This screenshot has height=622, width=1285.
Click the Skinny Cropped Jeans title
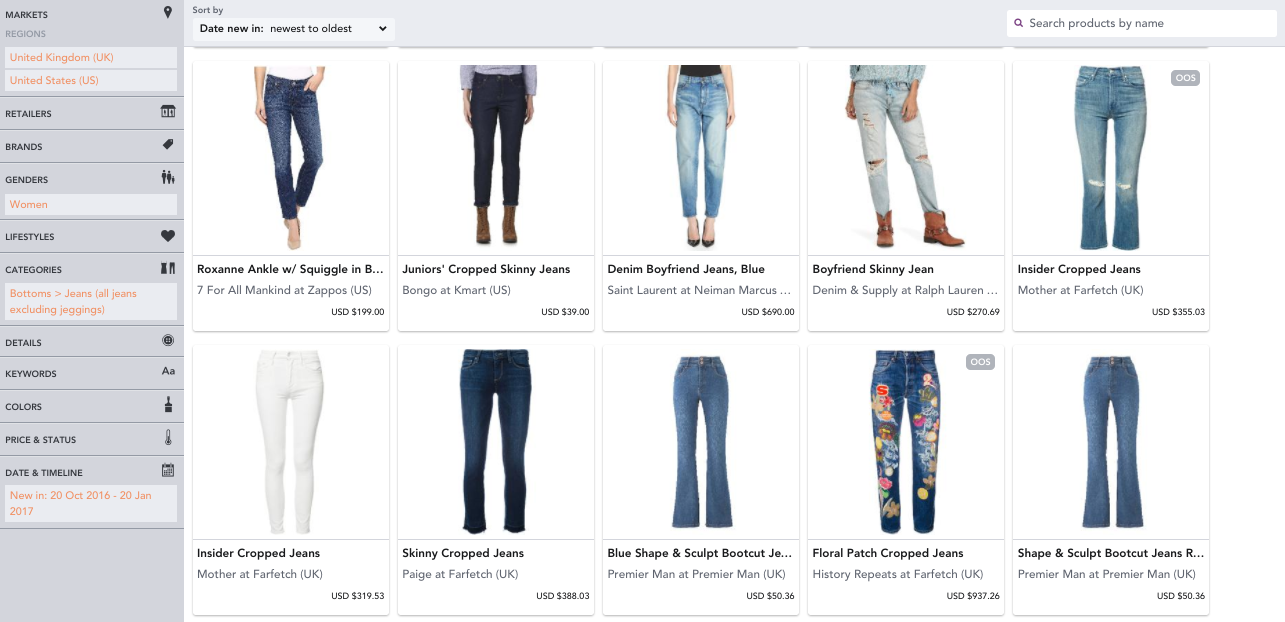(463, 553)
